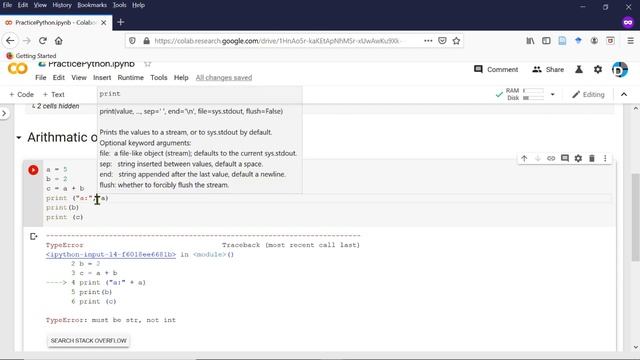
Task: Expand the 2 cells hidden row
Action: coord(56,106)
